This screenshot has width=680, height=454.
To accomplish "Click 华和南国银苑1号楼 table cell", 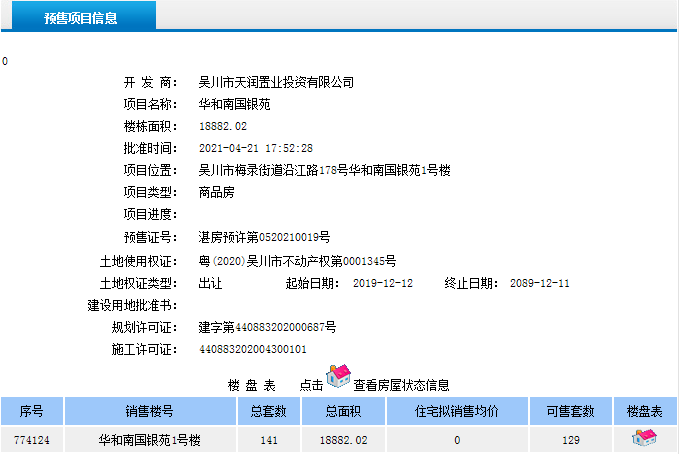I will (150, 440).
